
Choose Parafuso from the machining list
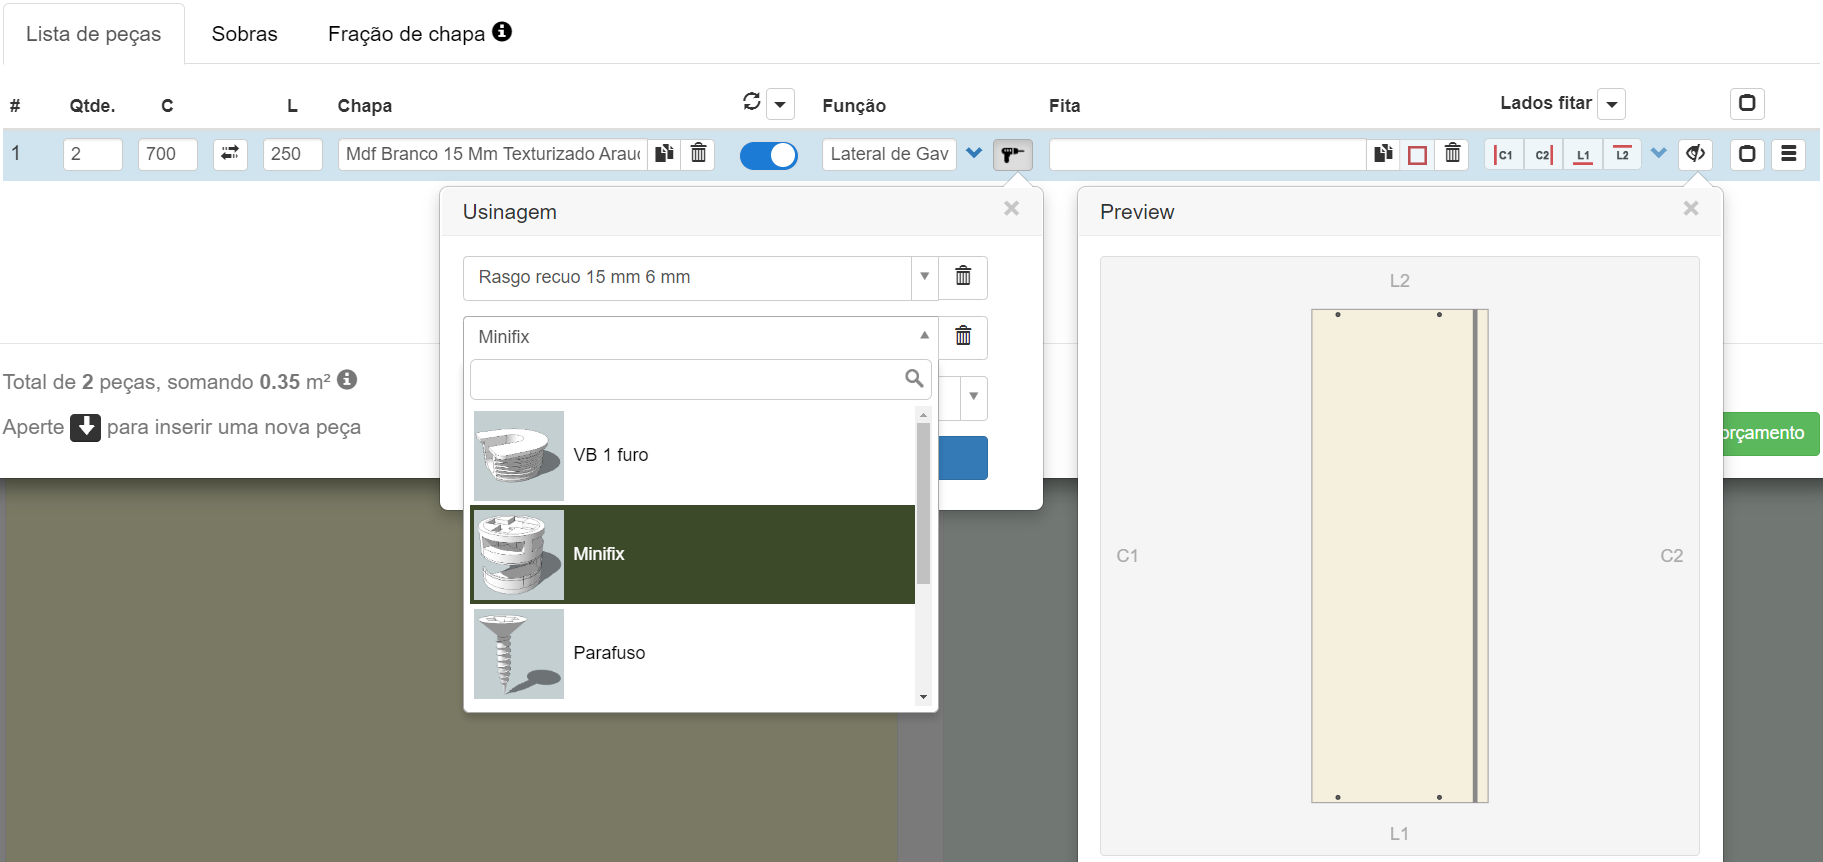point(609,653)
